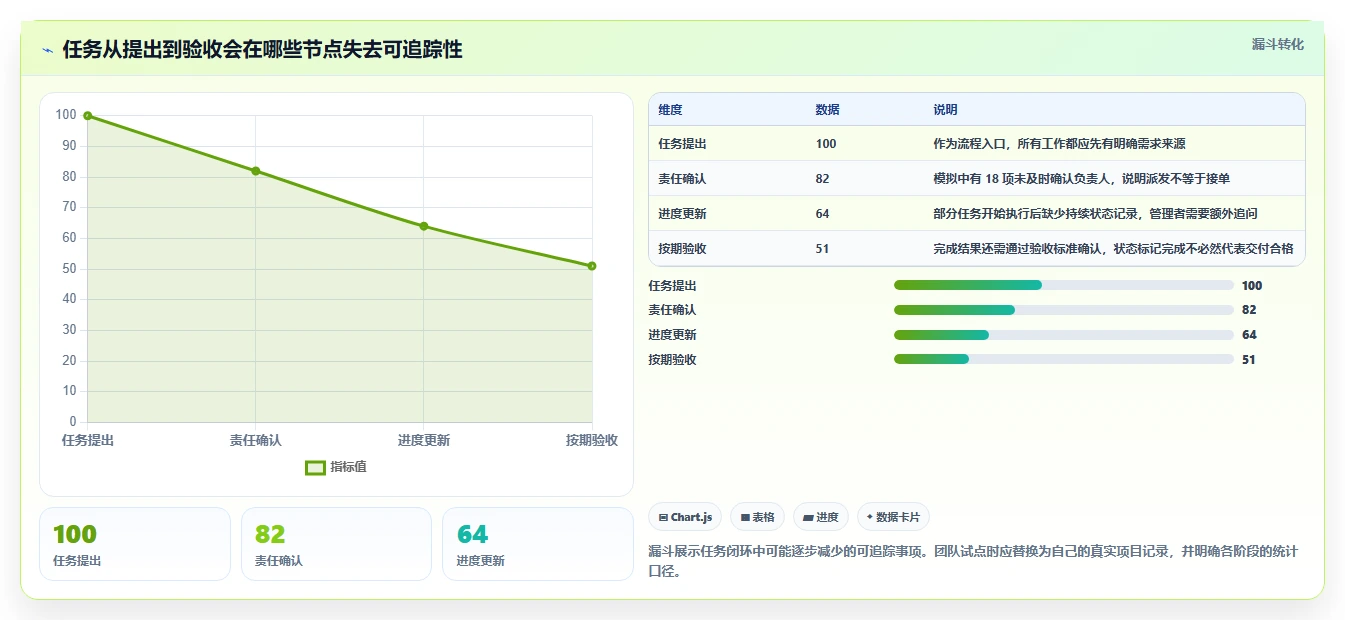Click the 按期验收 label in progress list
The image size is (1345, 620).
pos(673,360)
